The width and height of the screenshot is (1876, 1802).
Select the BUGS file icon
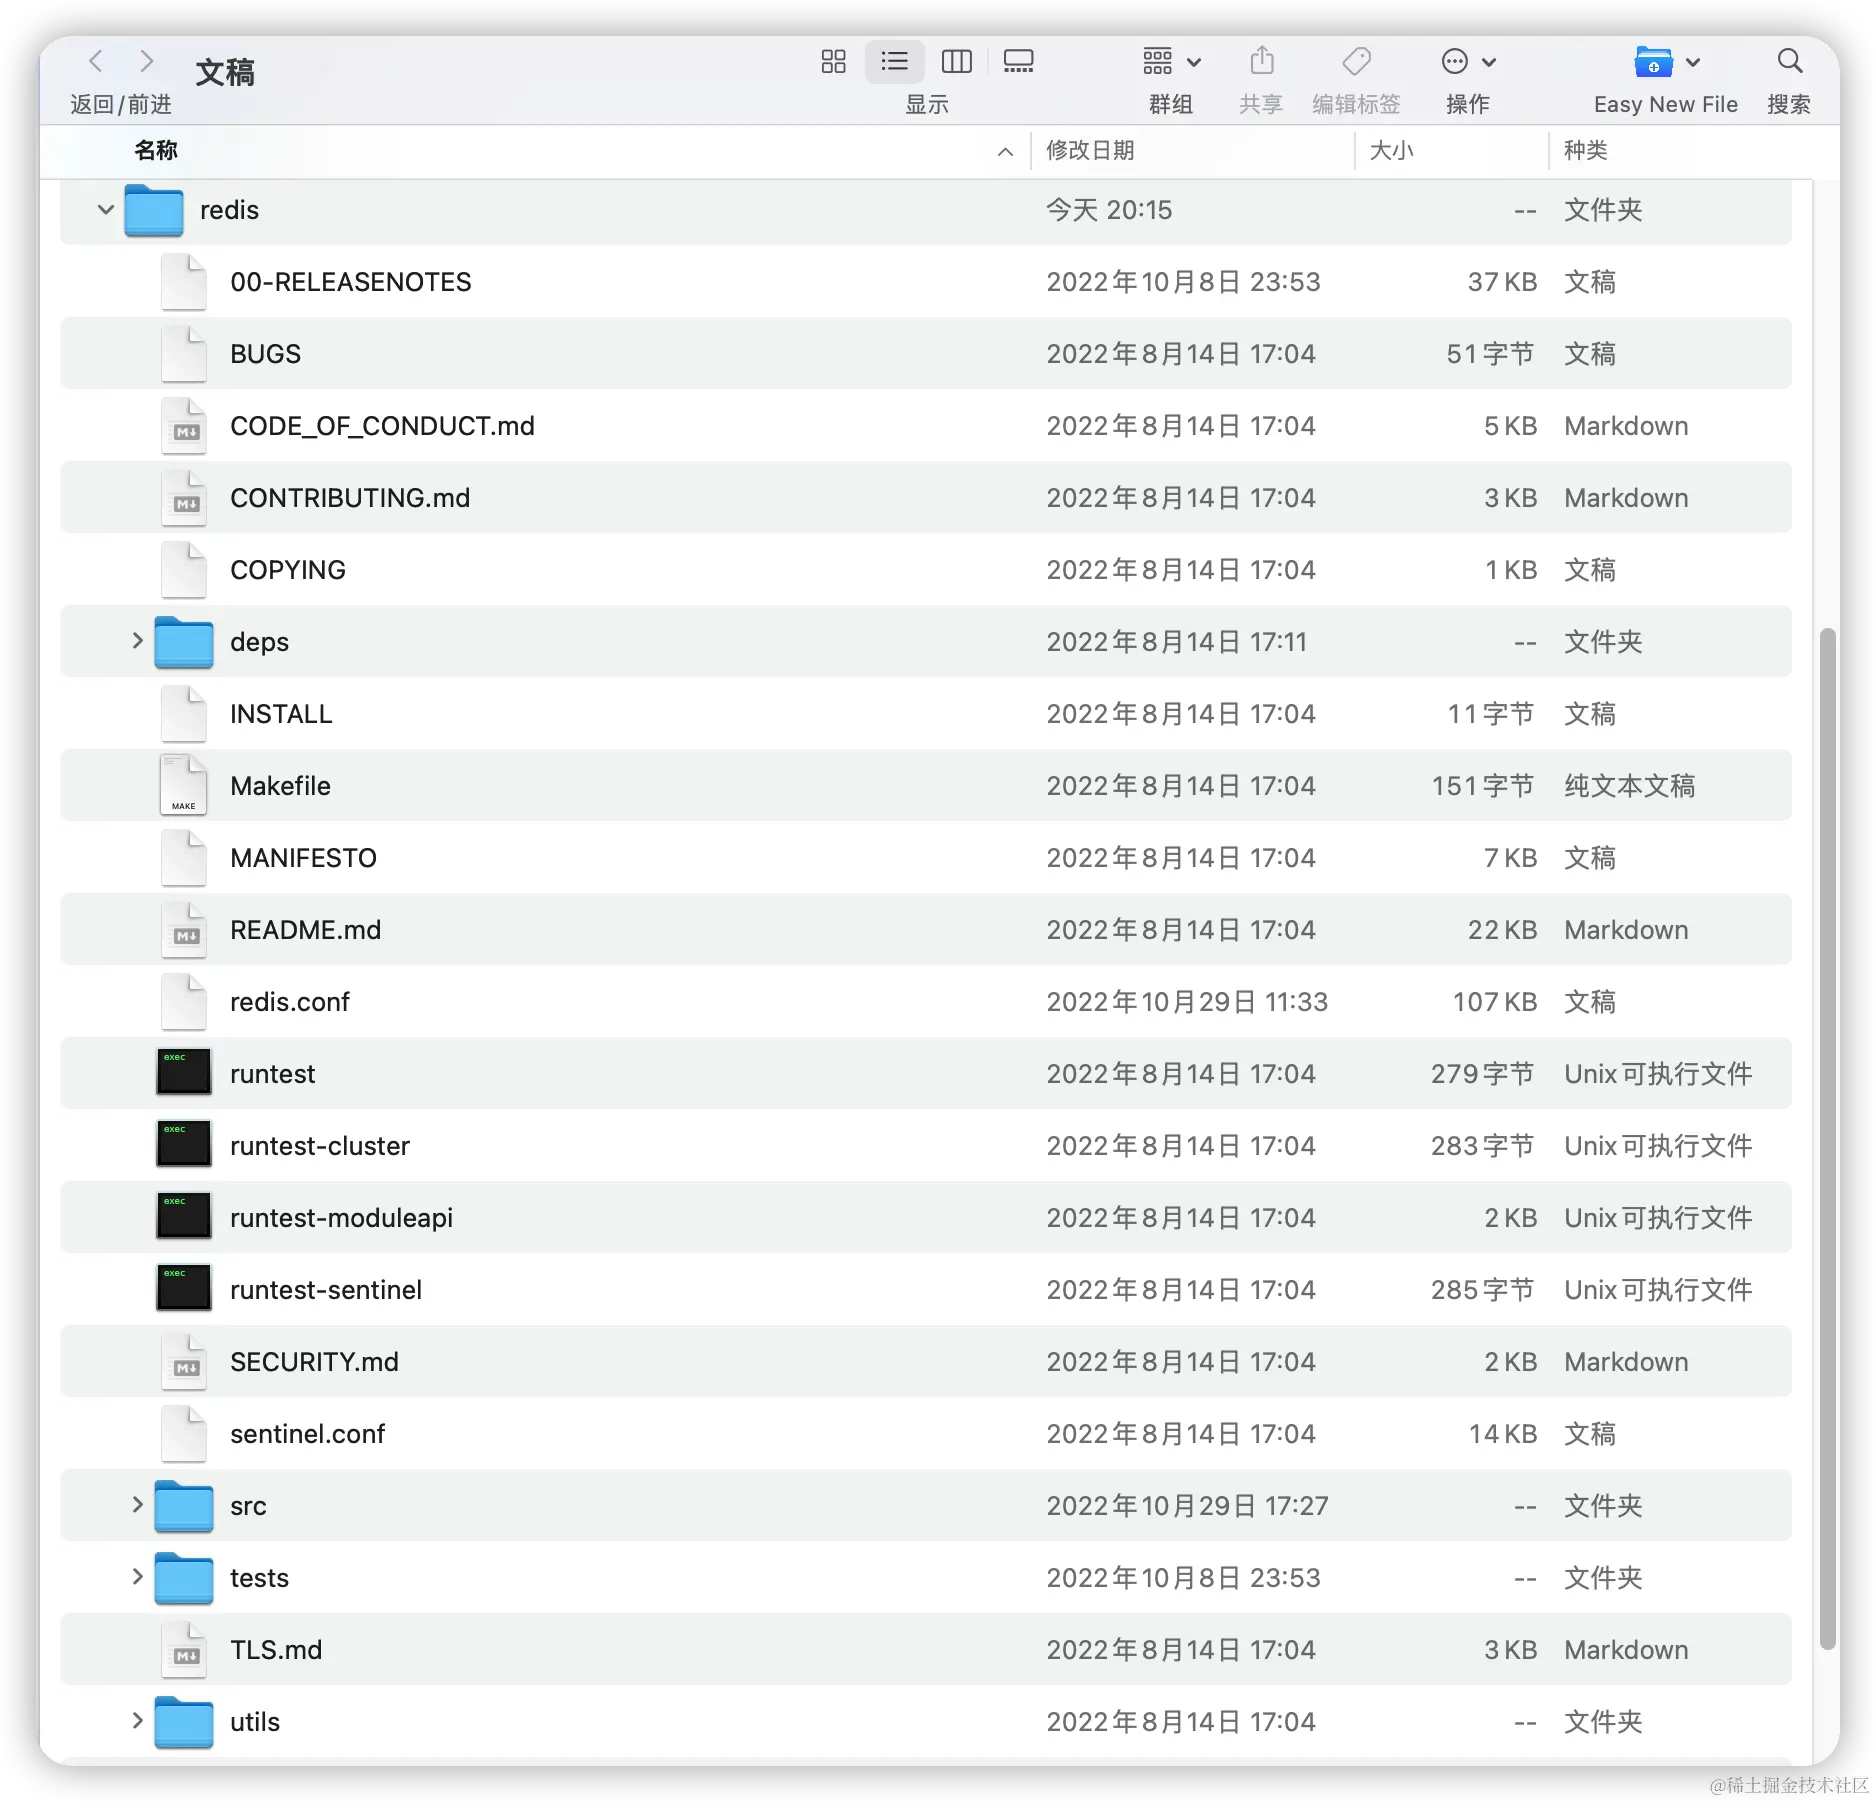pos(184,354)
